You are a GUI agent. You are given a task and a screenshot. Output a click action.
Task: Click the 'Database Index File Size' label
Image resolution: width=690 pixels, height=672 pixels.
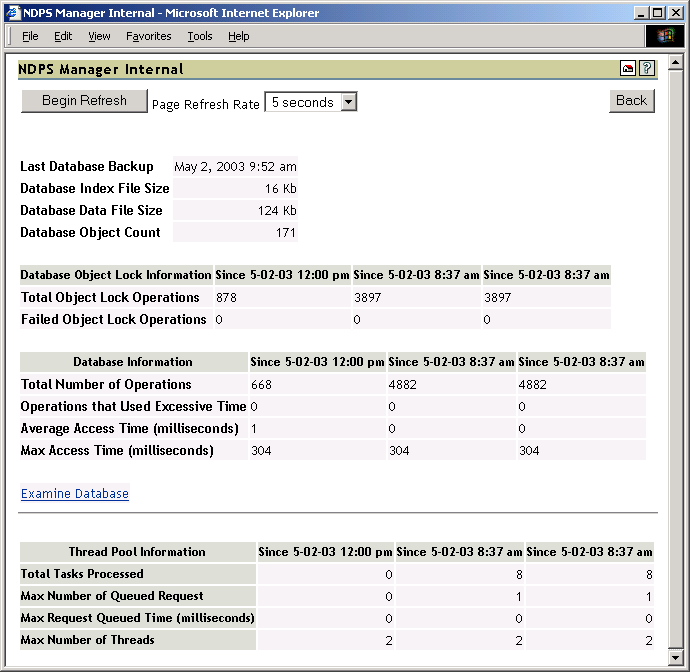95,188
